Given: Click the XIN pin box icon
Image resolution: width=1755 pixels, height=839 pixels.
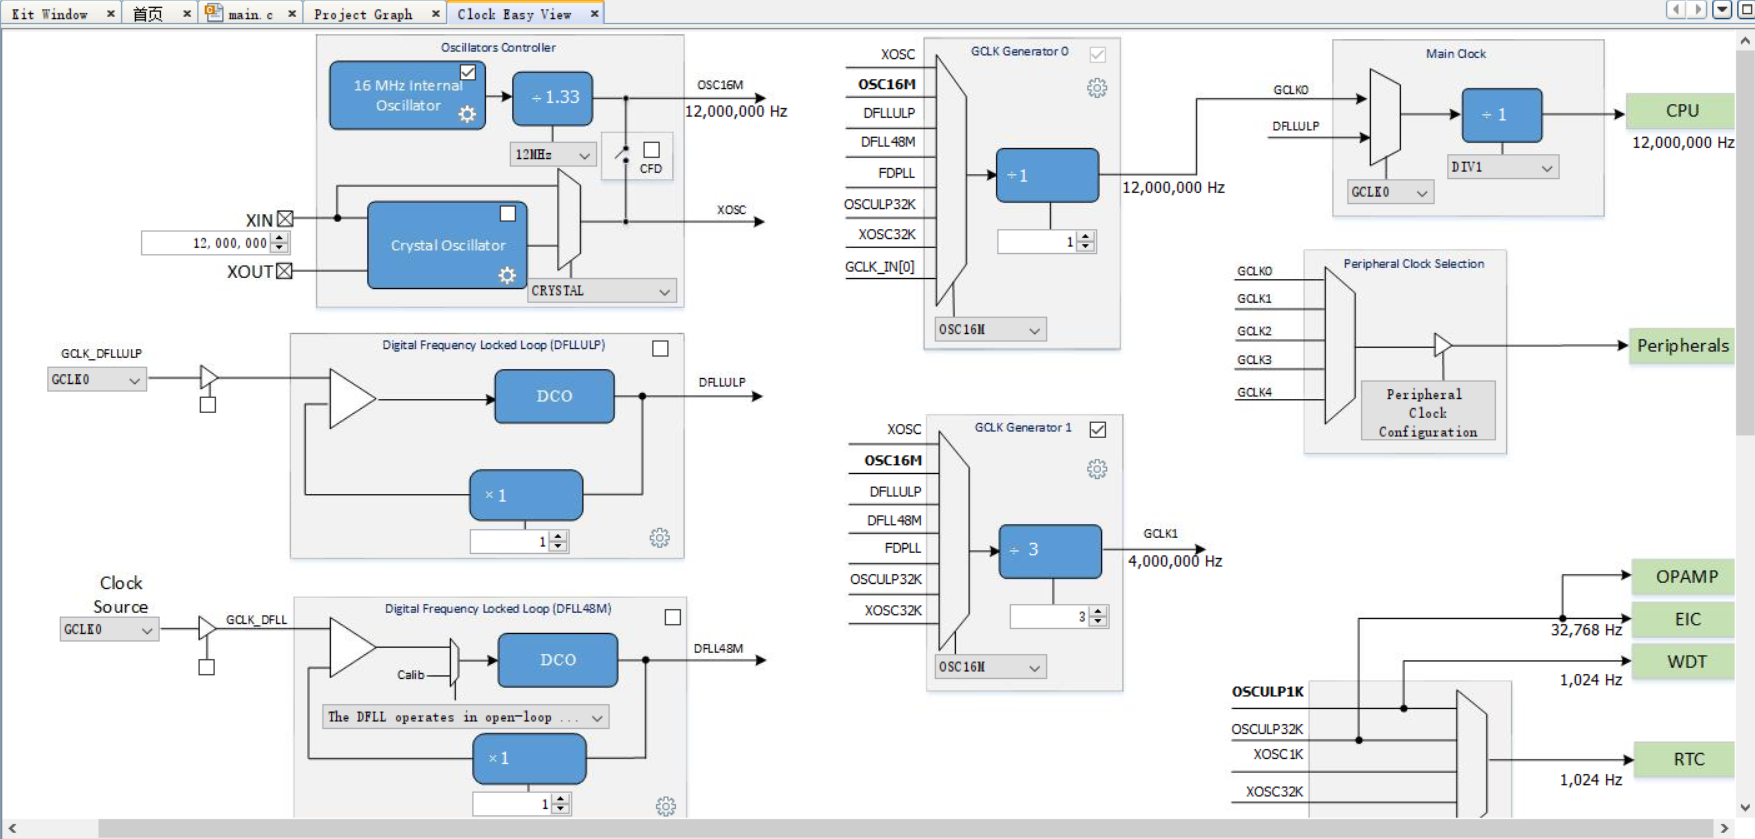Looking at the screenshot, I should pyautogui.click(x=285, y=219).
